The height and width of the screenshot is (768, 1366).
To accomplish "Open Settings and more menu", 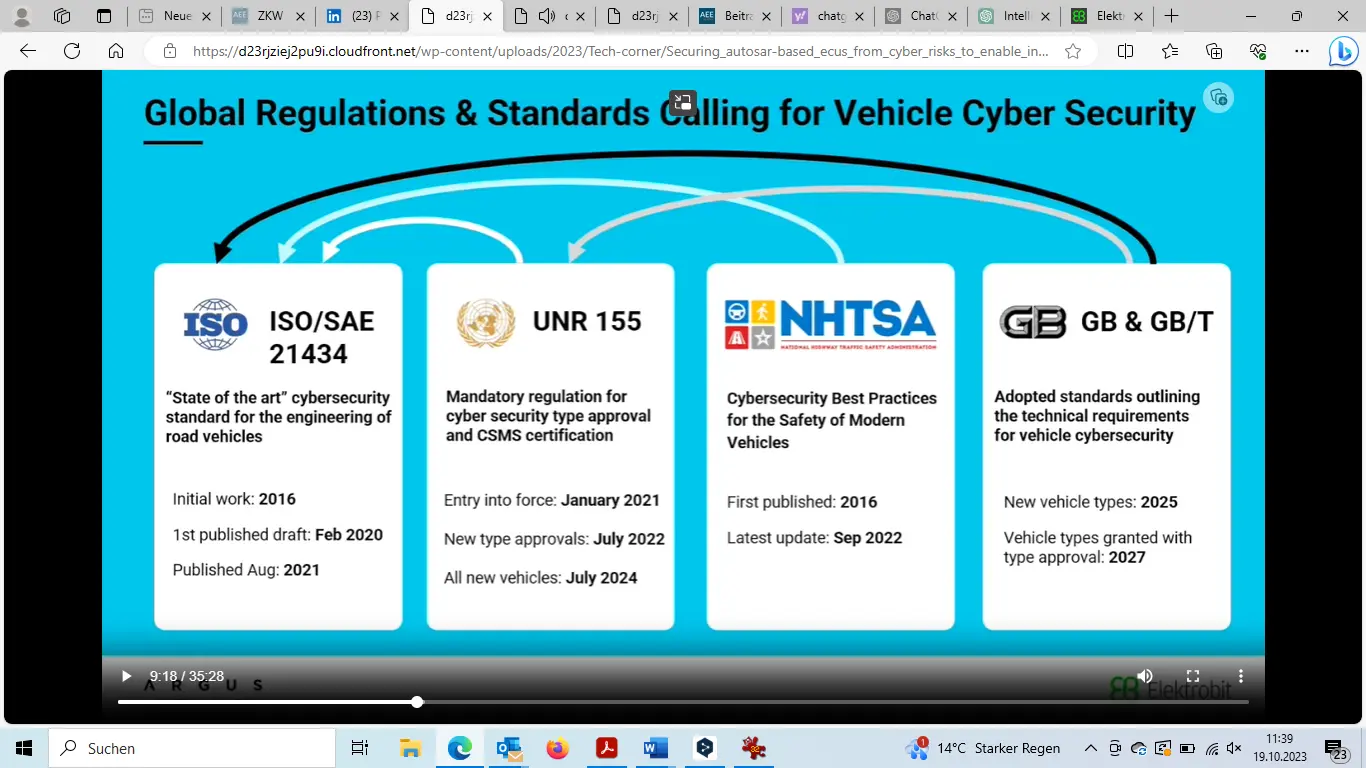I will [1301, 51].
